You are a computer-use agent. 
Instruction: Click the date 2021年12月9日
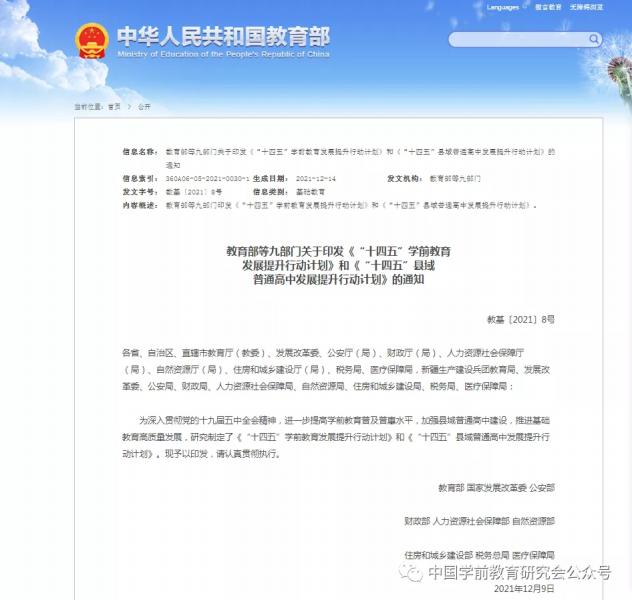pyautogui.click(x=524, y=589)
